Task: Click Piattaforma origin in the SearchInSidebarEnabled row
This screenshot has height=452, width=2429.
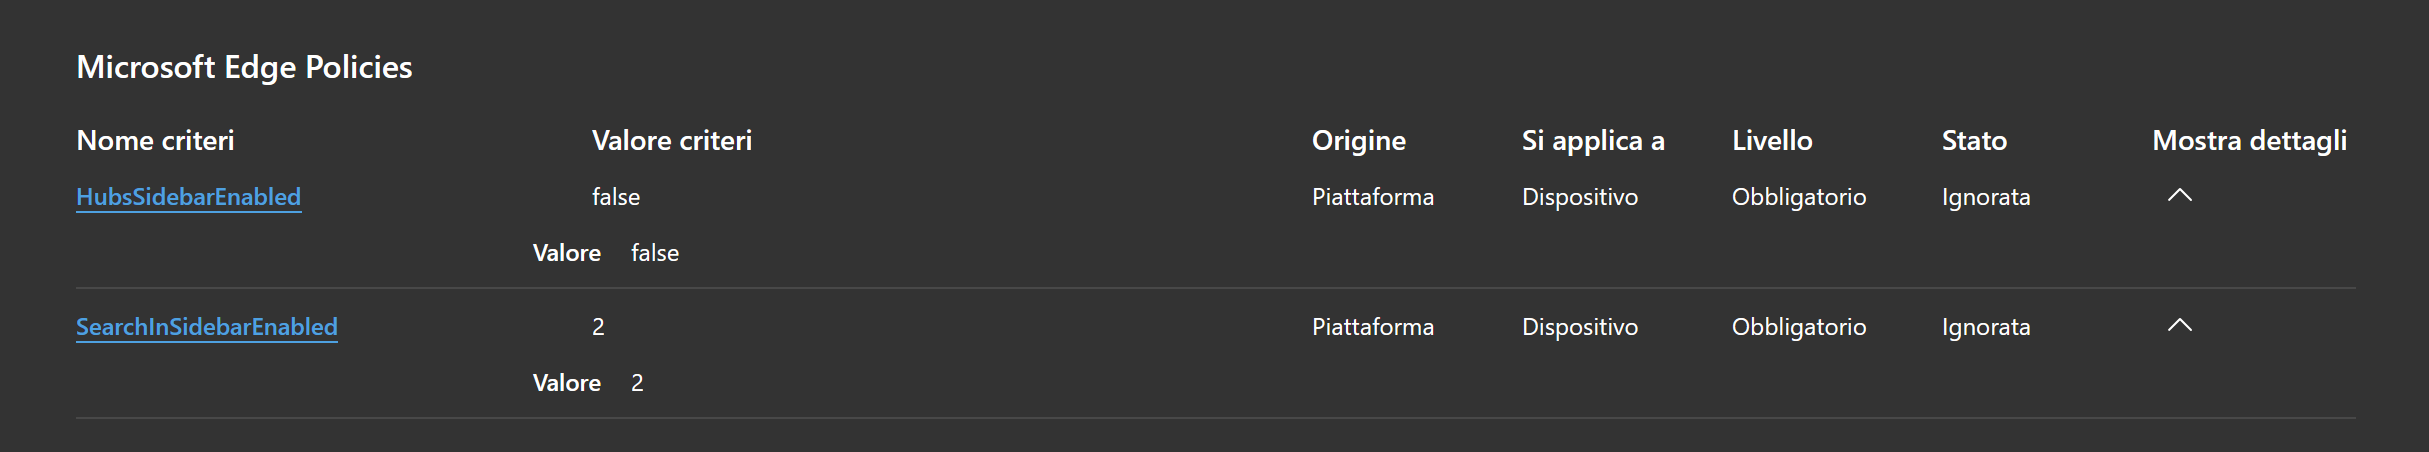Action: click(1372, 327)
